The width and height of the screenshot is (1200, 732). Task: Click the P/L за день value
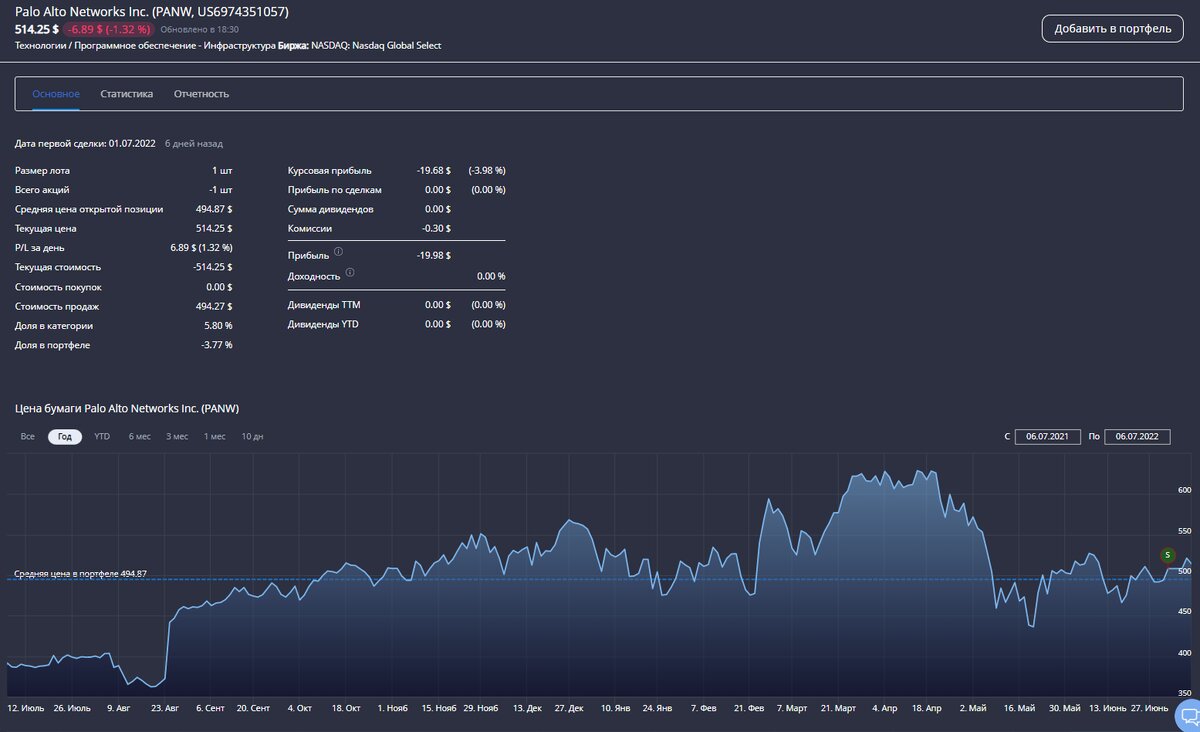[201, 248]
